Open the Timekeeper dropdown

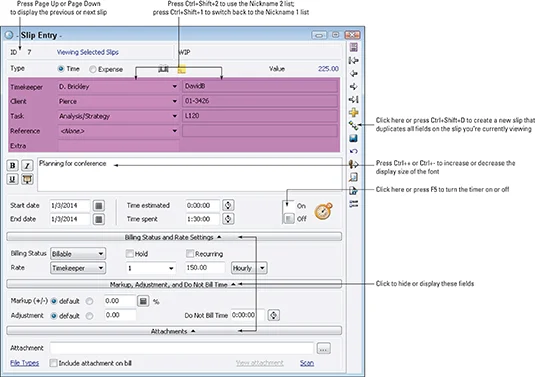pos(175,87)
